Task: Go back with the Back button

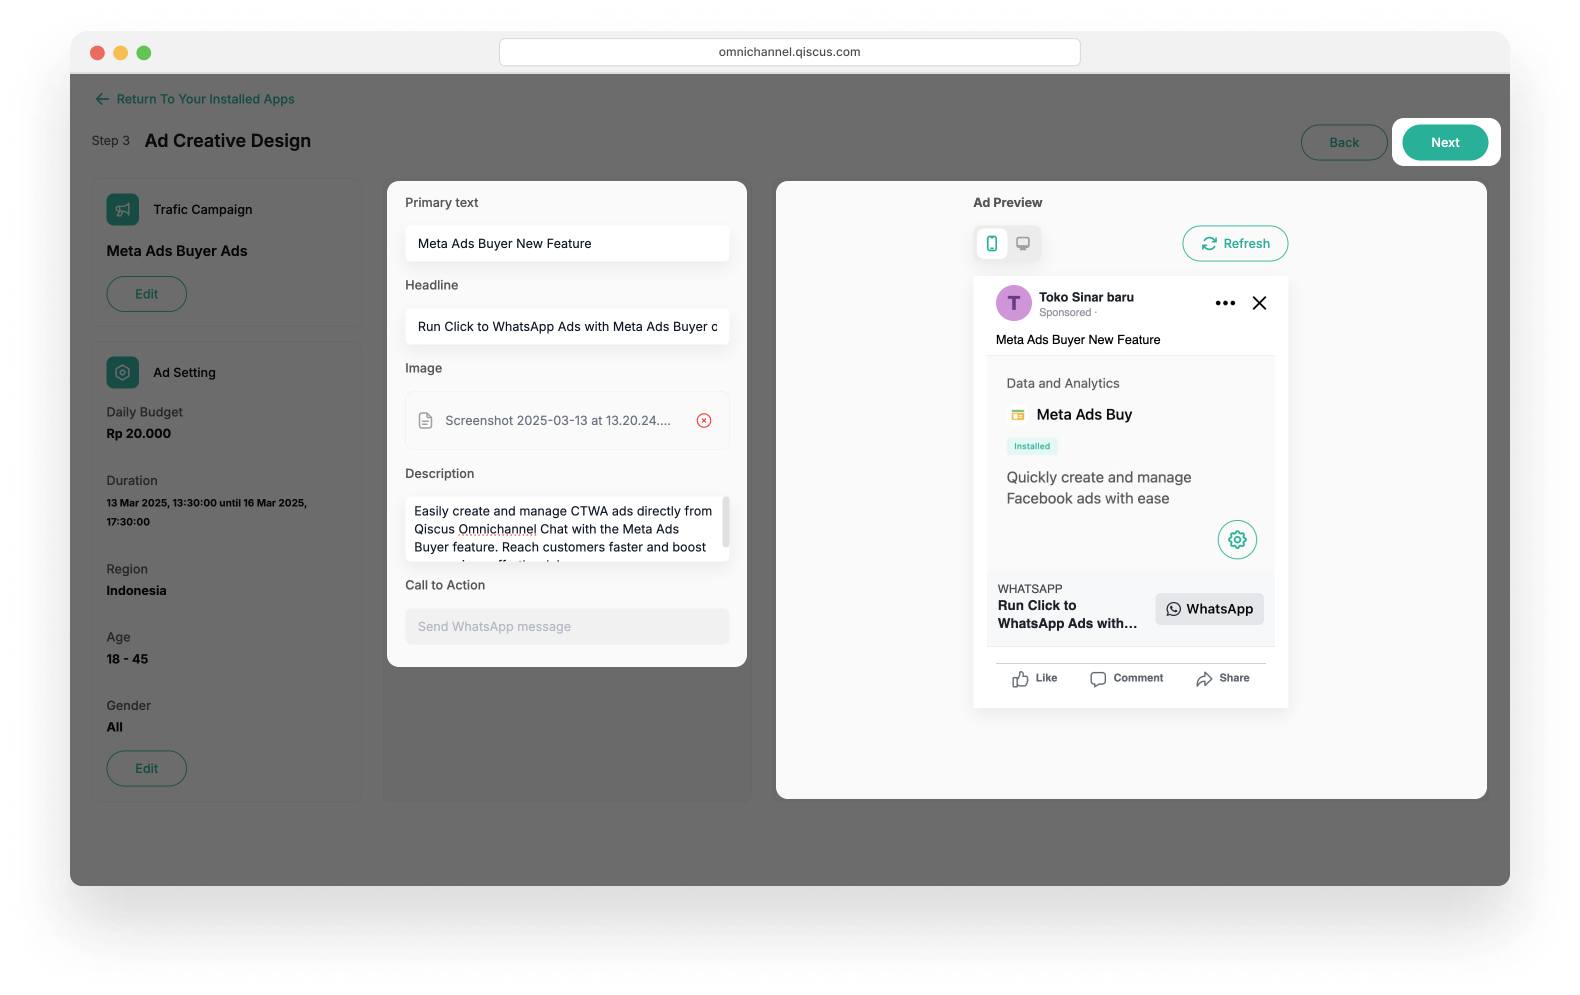Action: [x=1344, y=143]
